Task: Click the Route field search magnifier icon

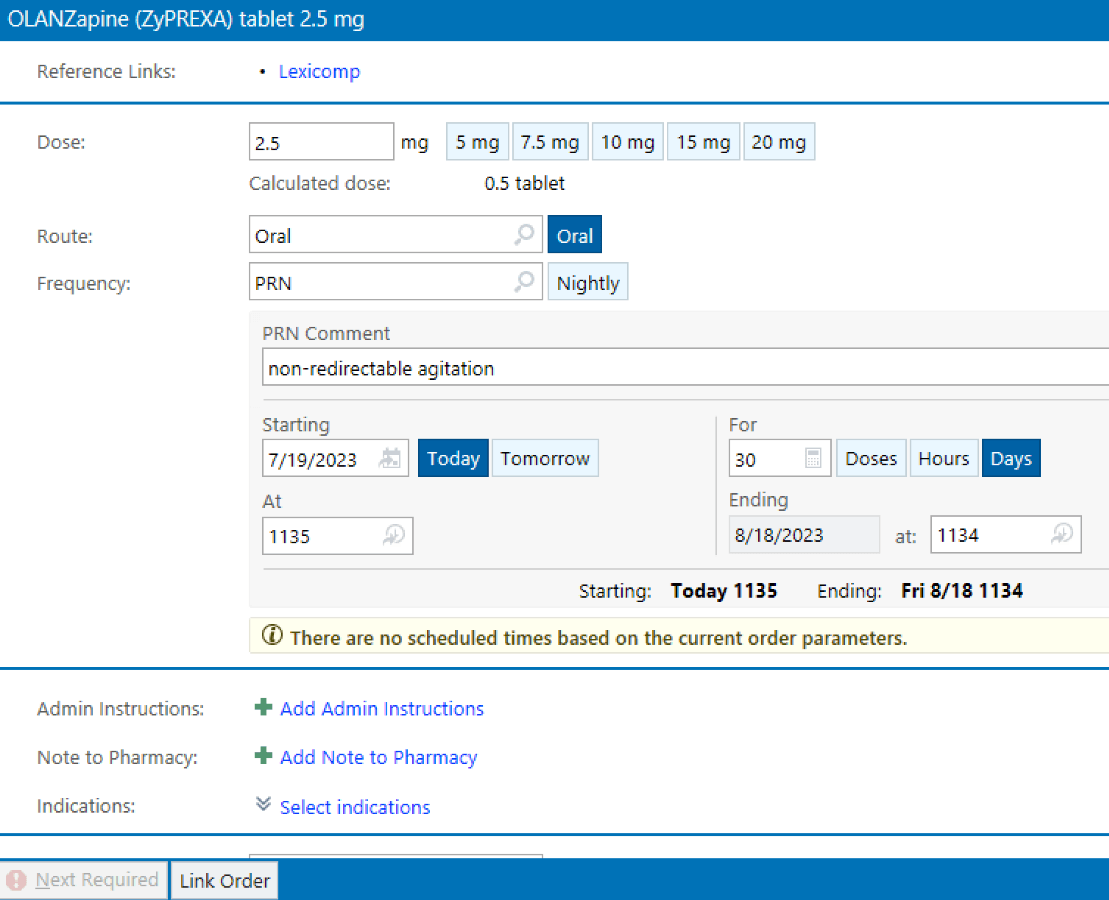Action: (524, 236)
